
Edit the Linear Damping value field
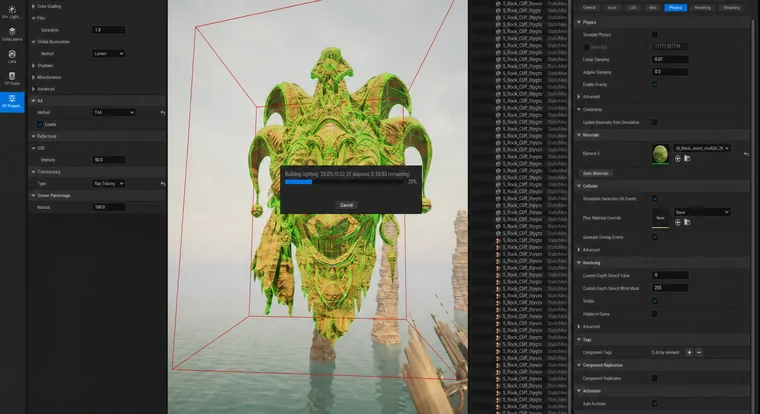click(x=670, y=59)
